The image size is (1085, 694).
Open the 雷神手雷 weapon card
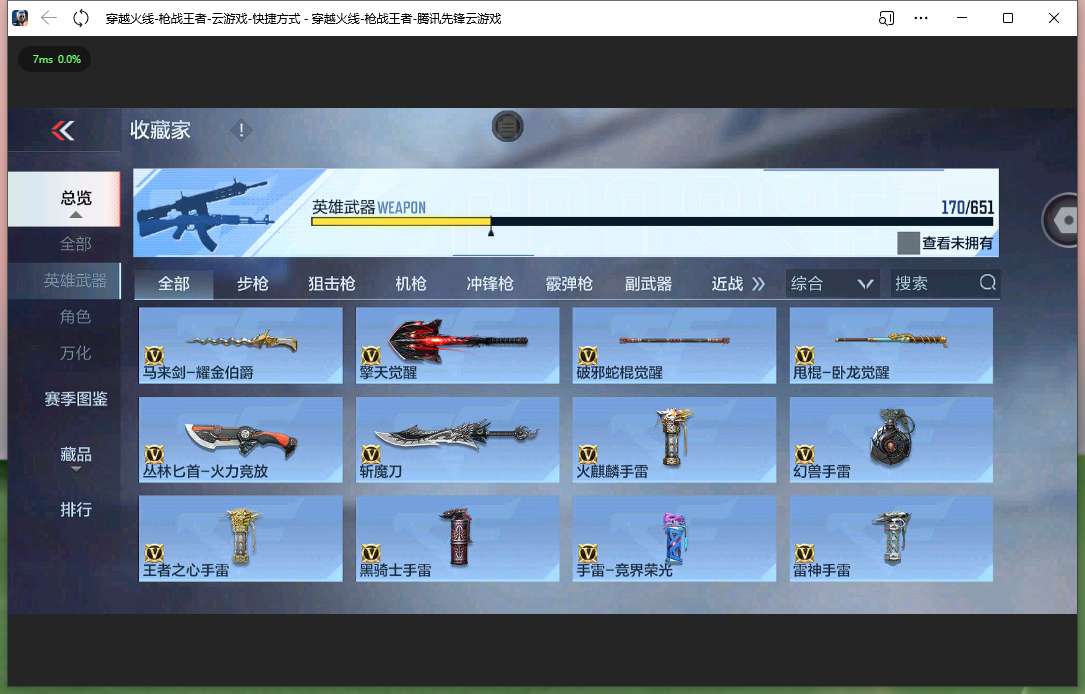point(891,539)
